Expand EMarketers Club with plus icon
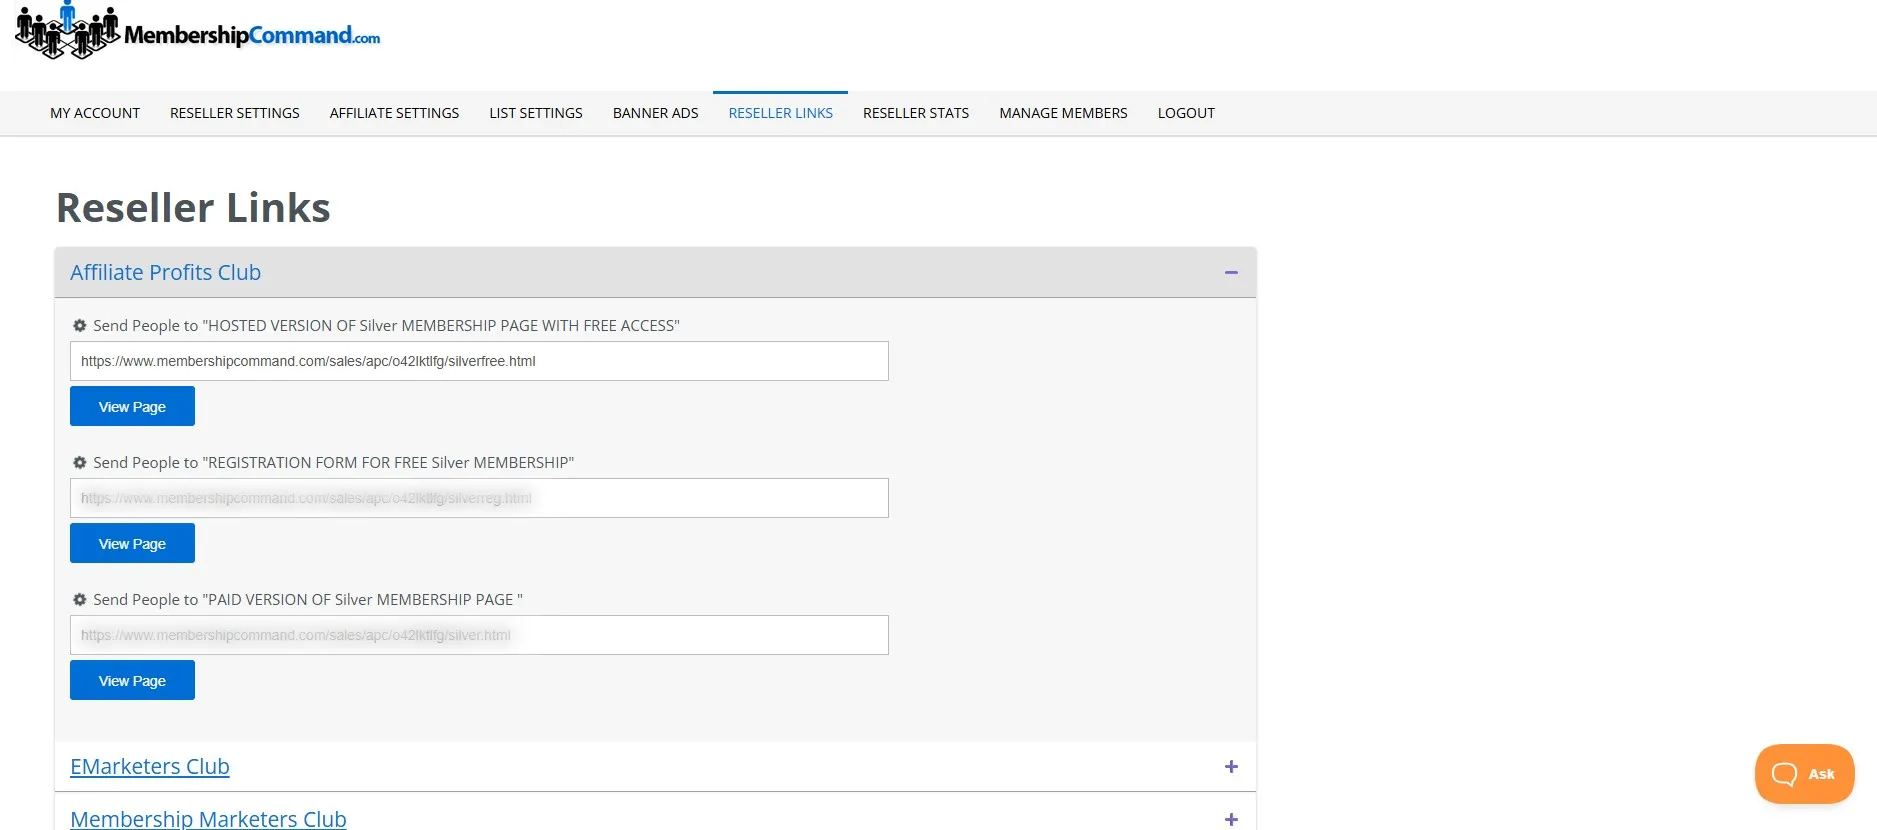Image resolution: width=1877 pixels, height=830 pixels. click(1231, 767)
